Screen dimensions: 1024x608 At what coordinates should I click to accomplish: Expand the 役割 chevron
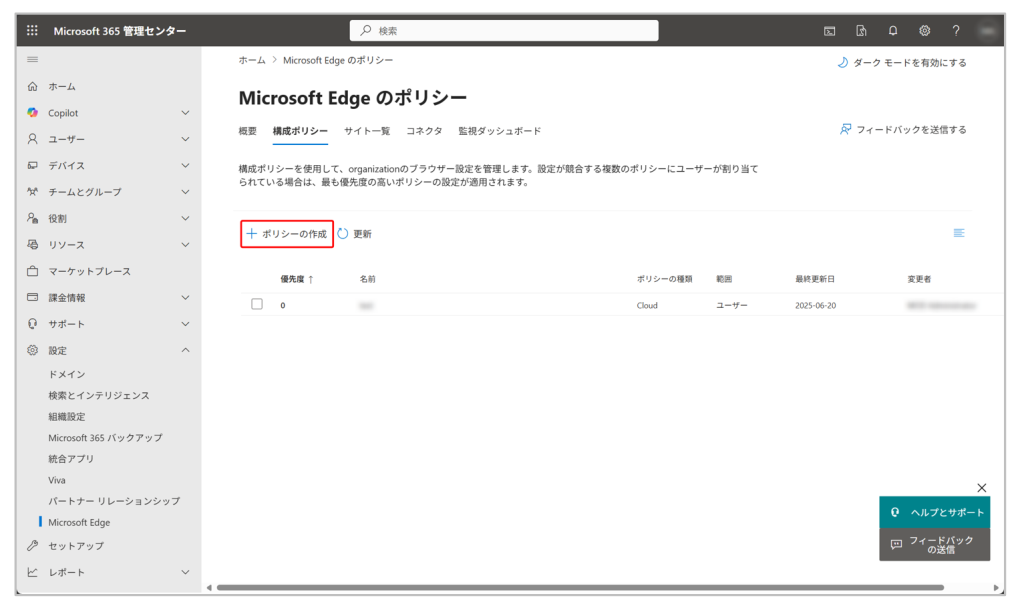coord(185,218)
